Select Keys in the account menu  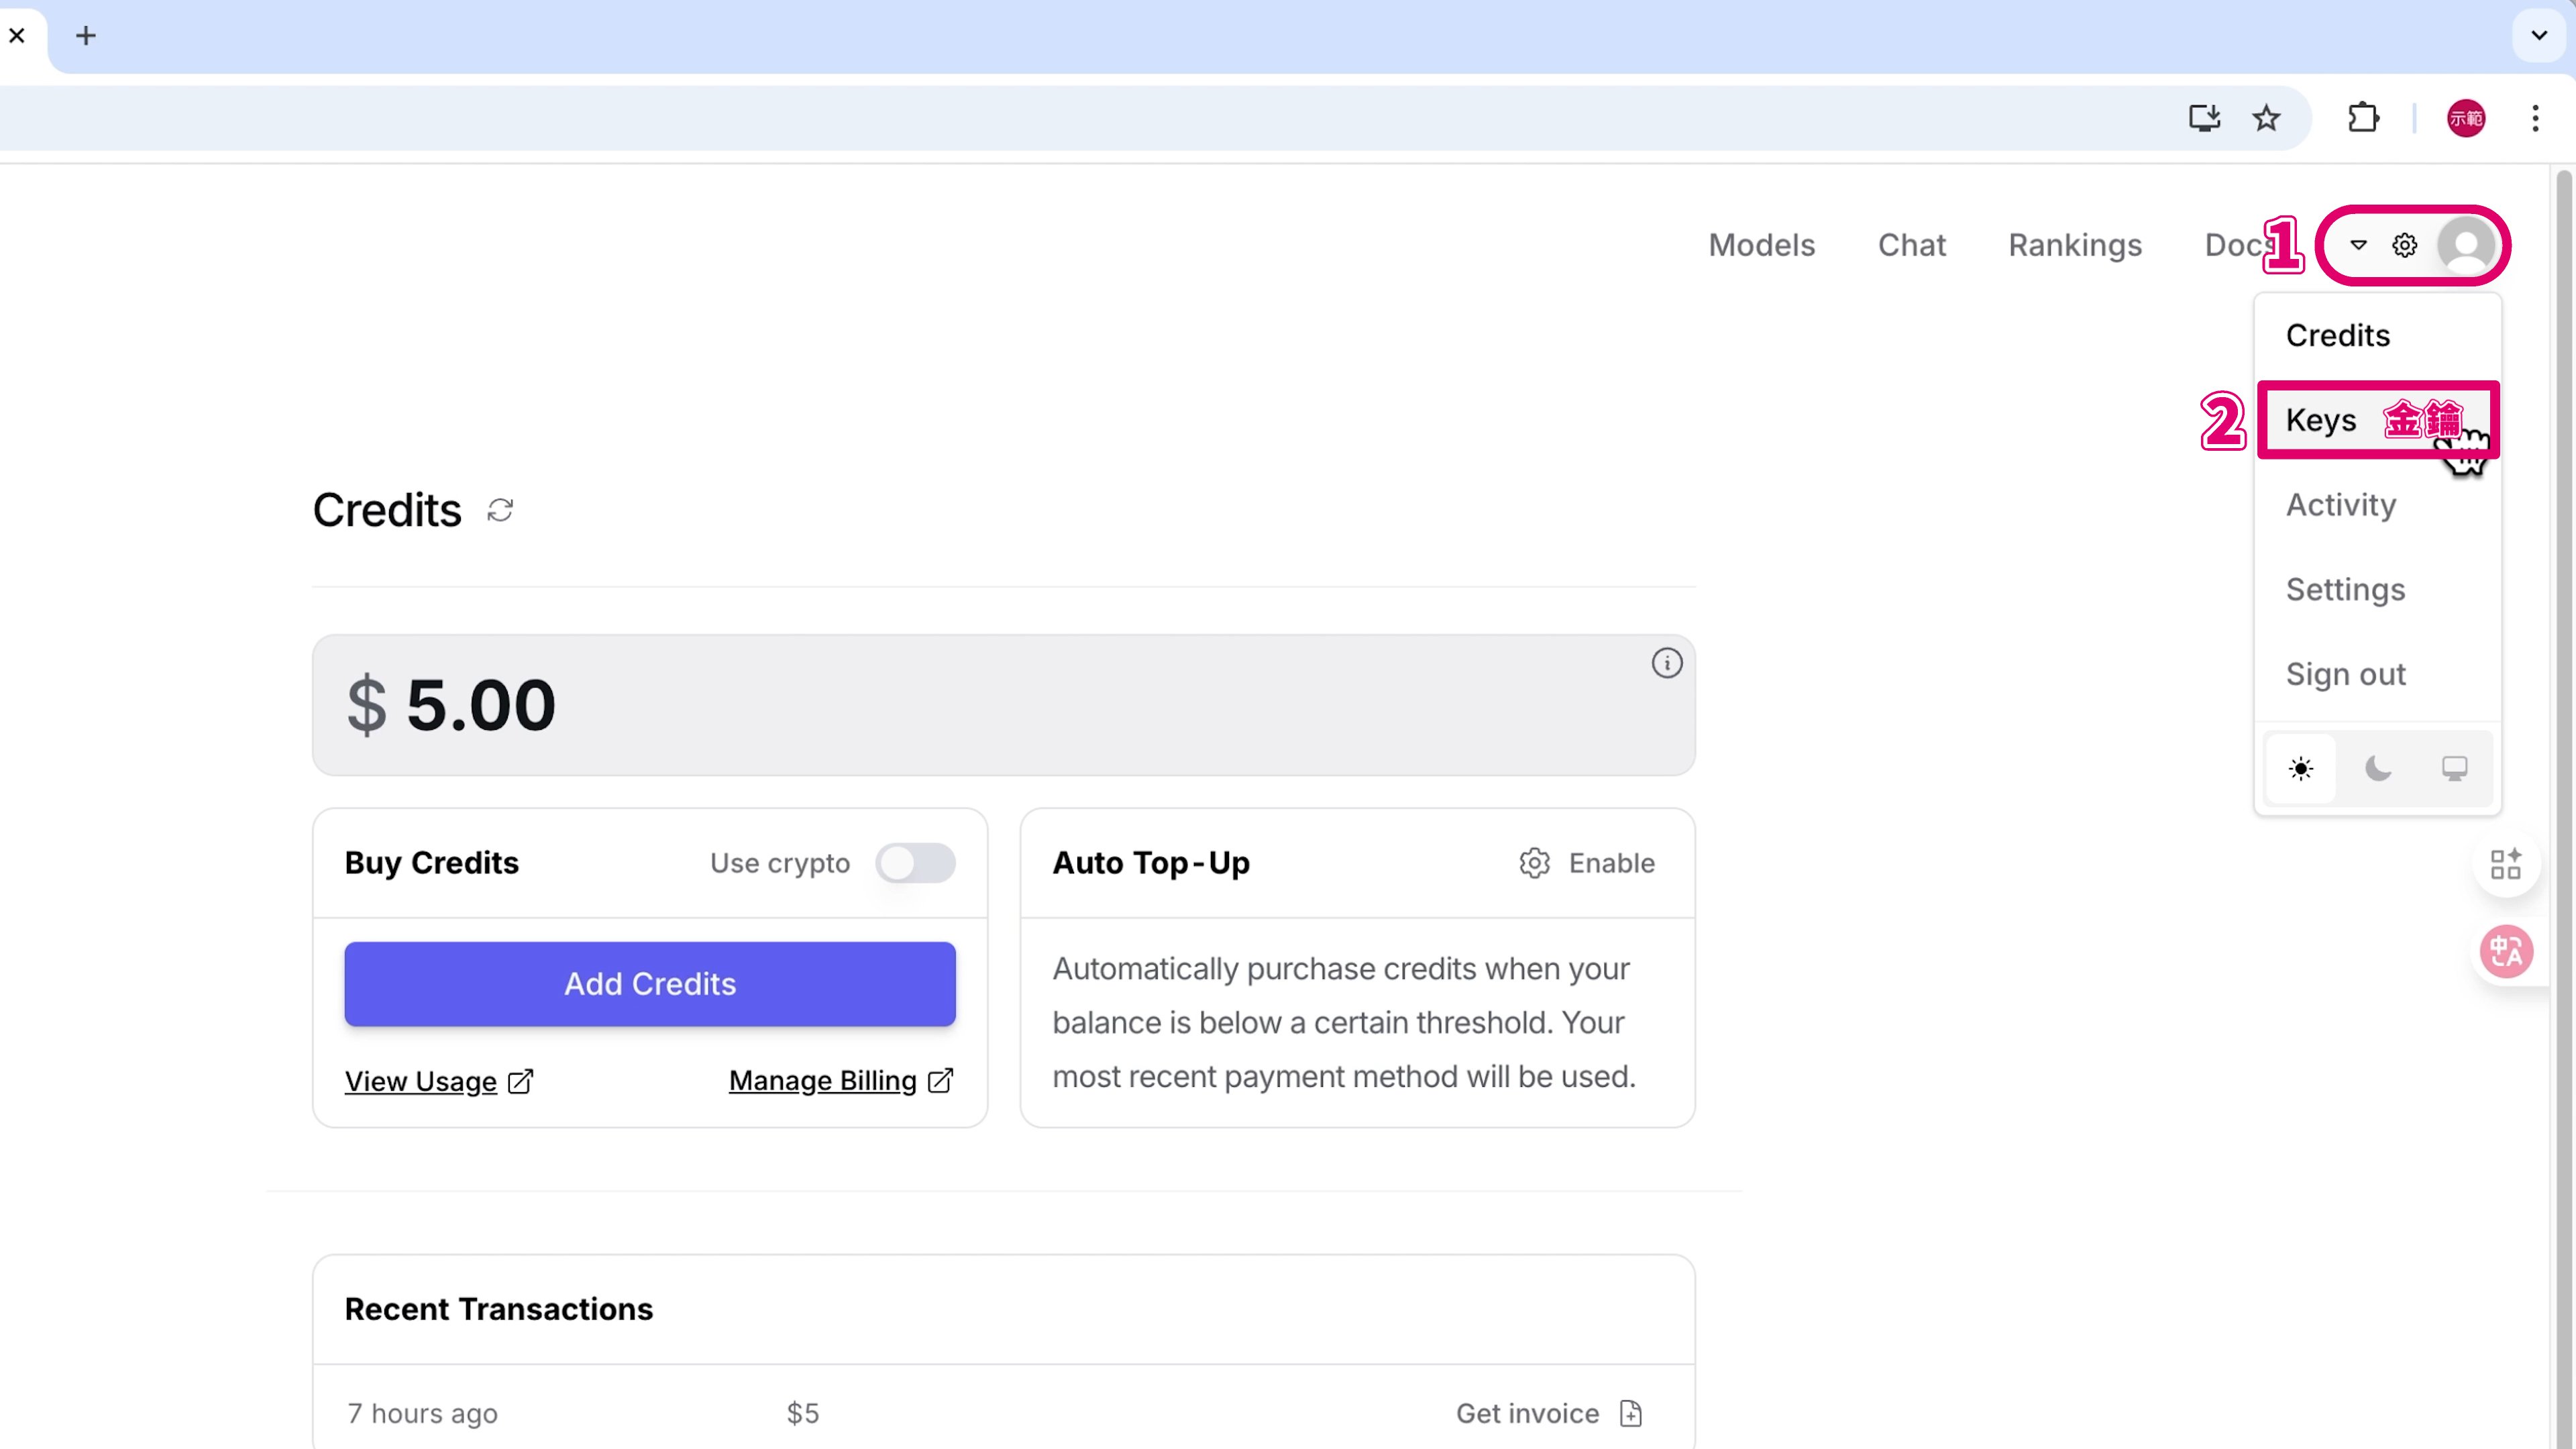coord(2377,420)
